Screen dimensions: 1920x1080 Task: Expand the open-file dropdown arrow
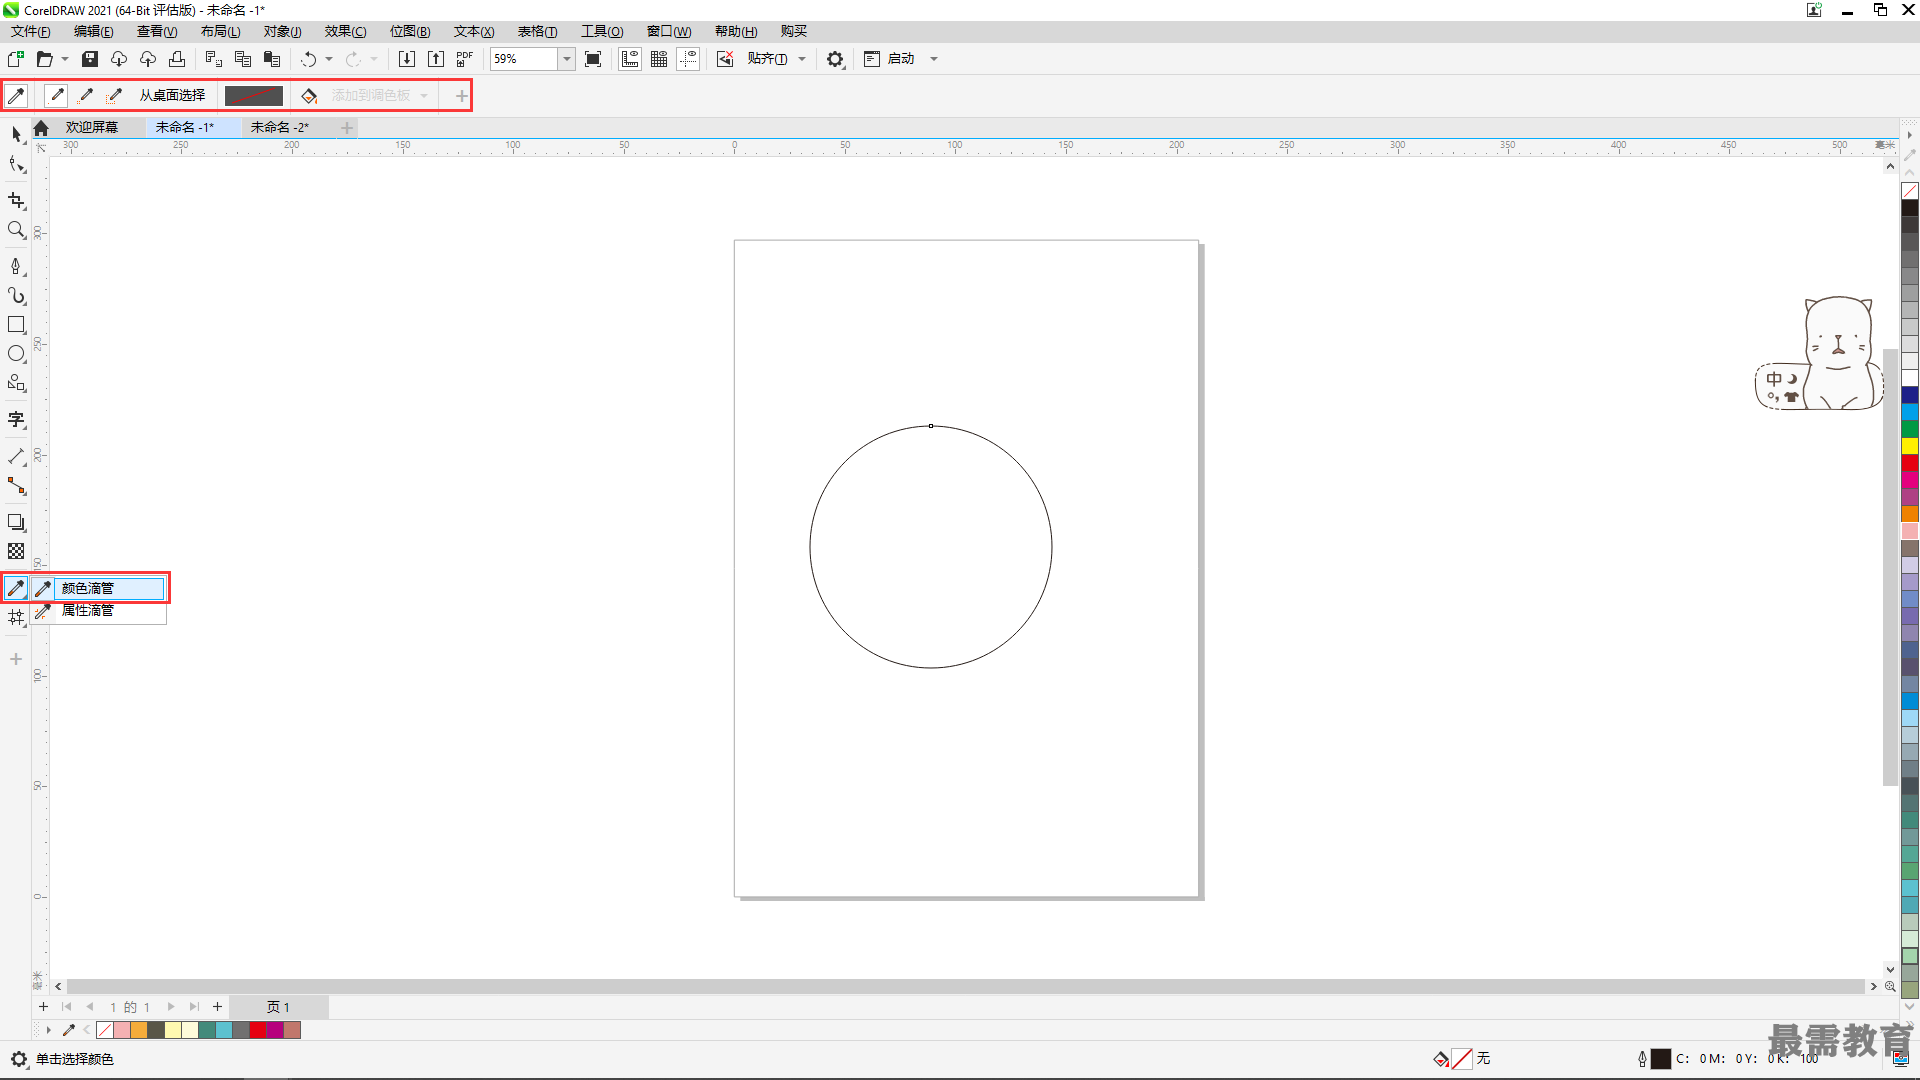(65, 59)
